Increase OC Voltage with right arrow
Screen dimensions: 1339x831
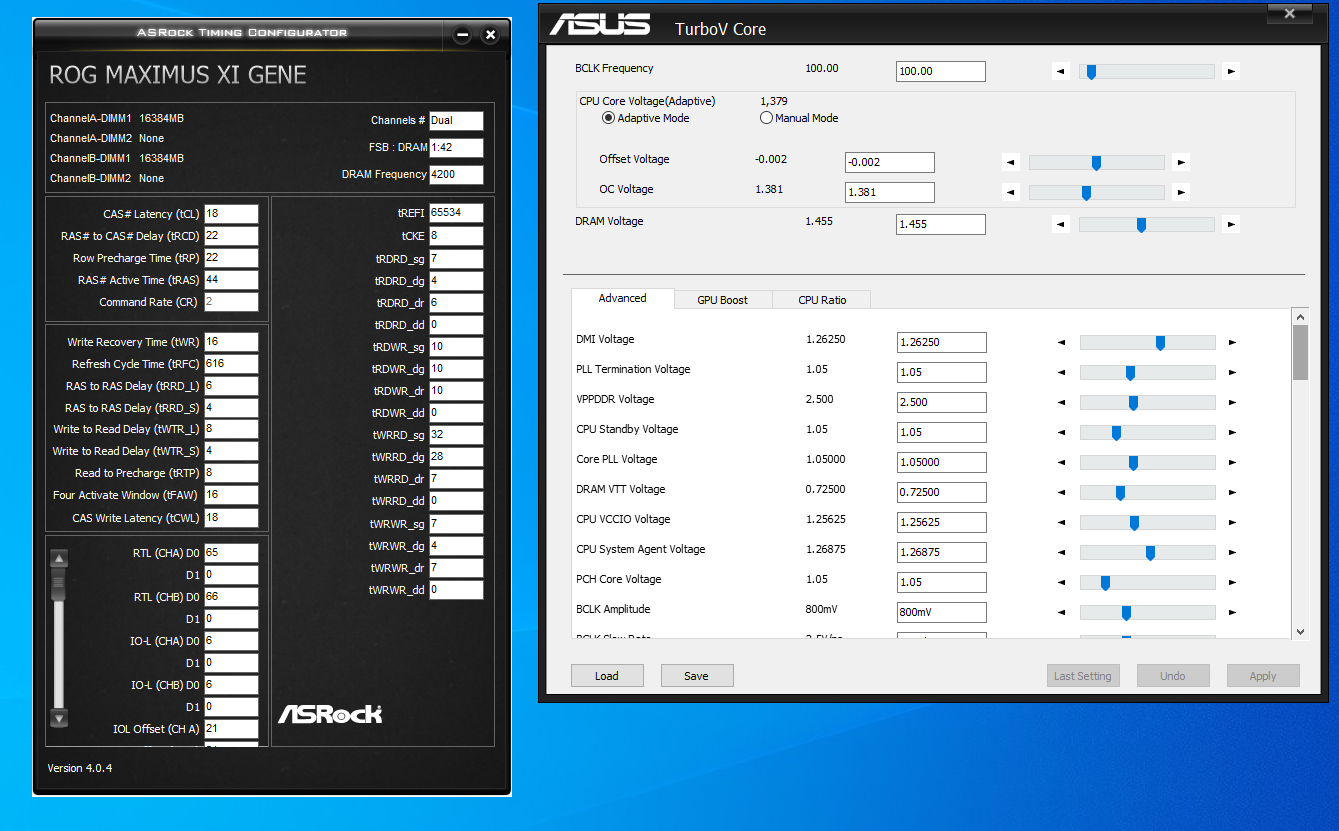pos(1182,192)
